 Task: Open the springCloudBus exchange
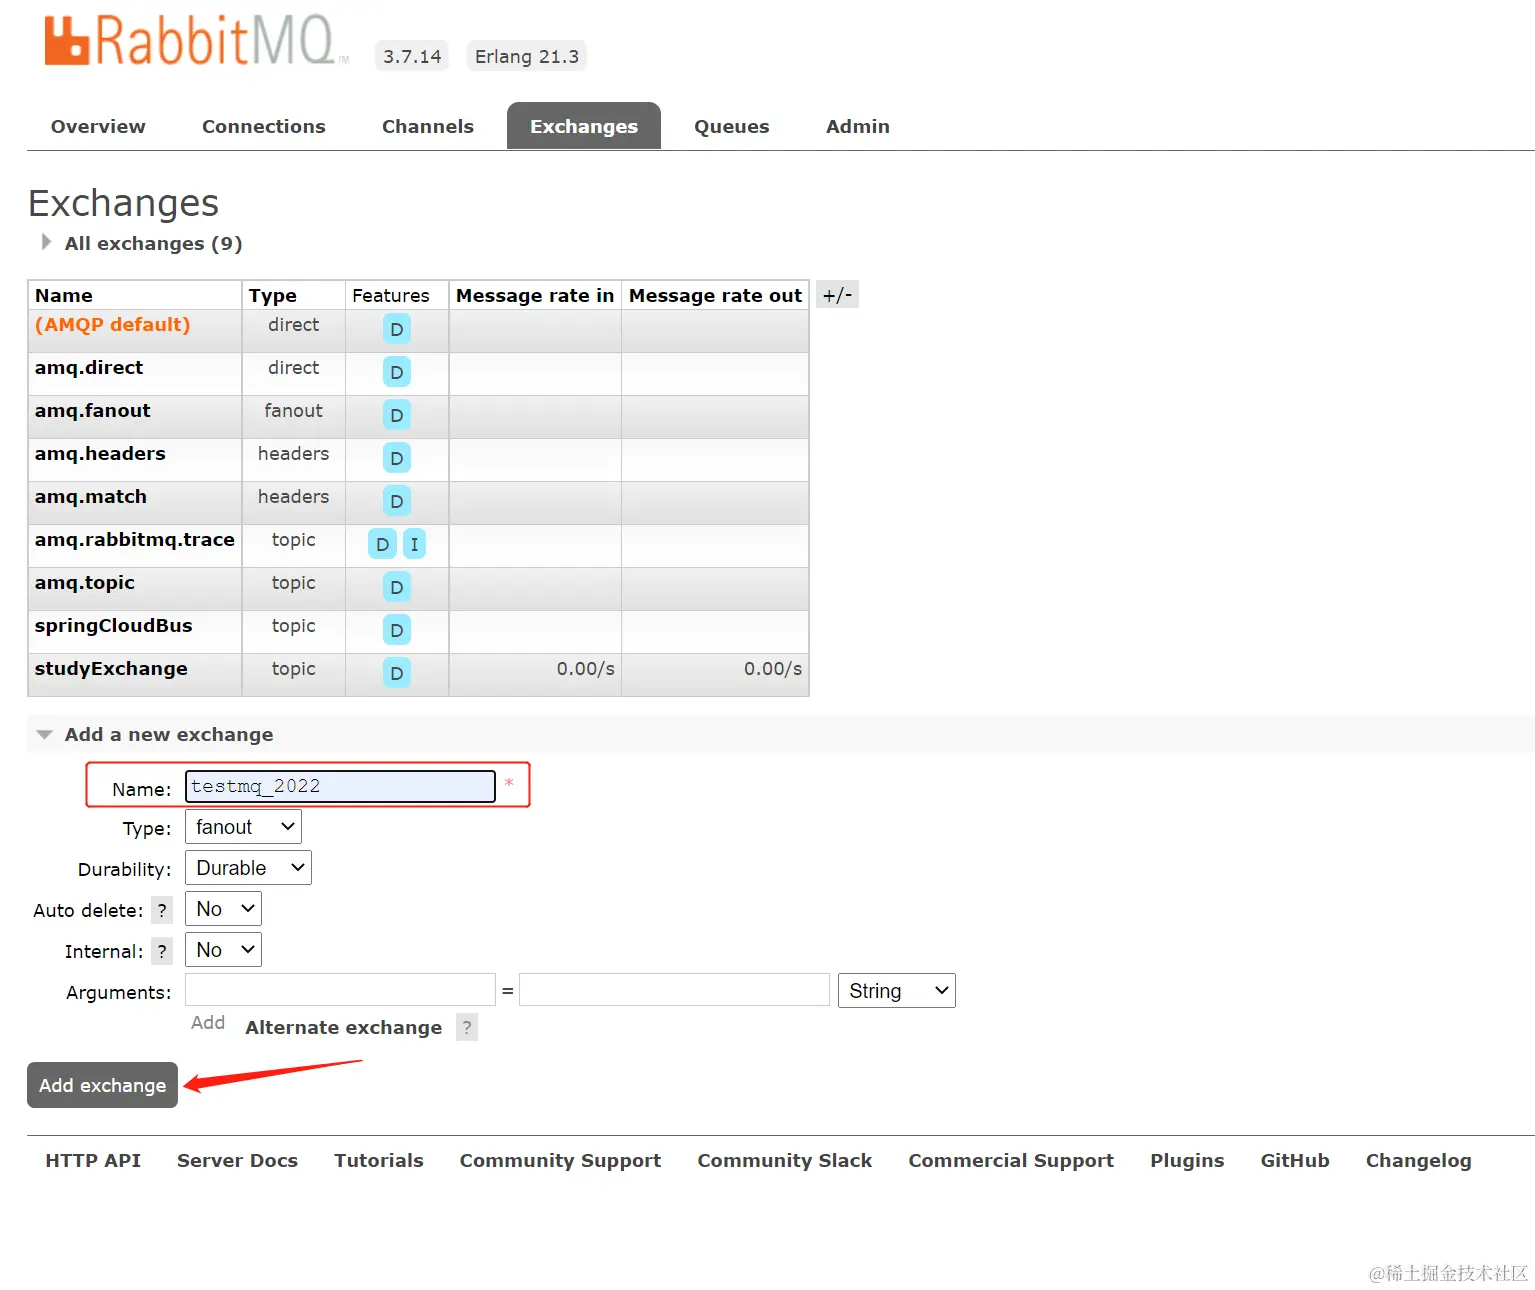pos(114,626)
